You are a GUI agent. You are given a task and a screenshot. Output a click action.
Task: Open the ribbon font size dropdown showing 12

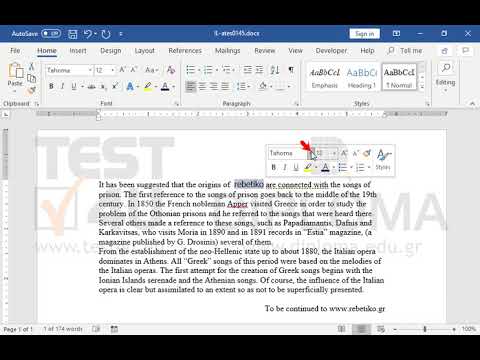113,70
